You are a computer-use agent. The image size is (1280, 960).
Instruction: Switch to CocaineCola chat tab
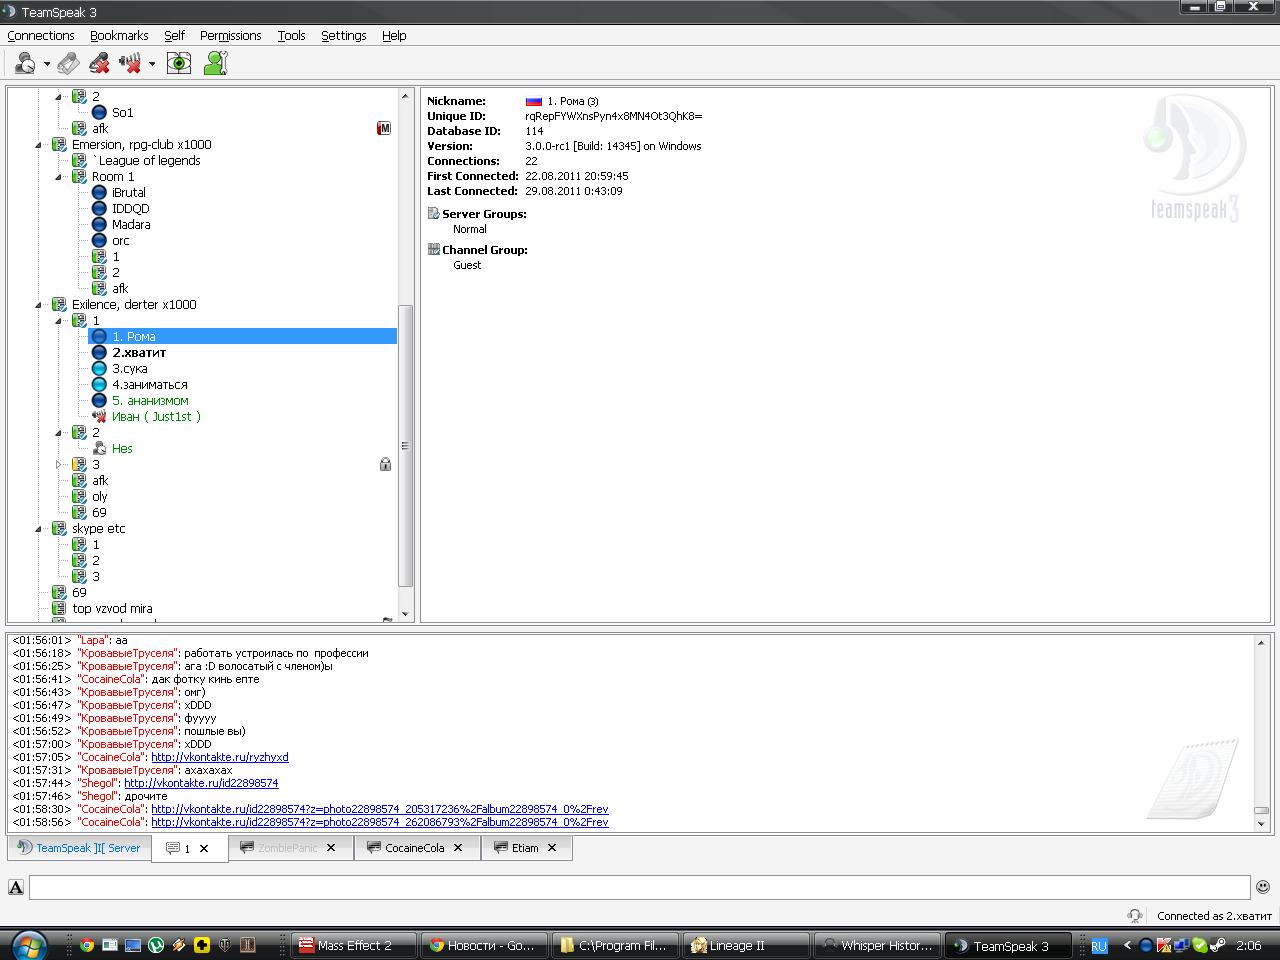tap(415, 848)
